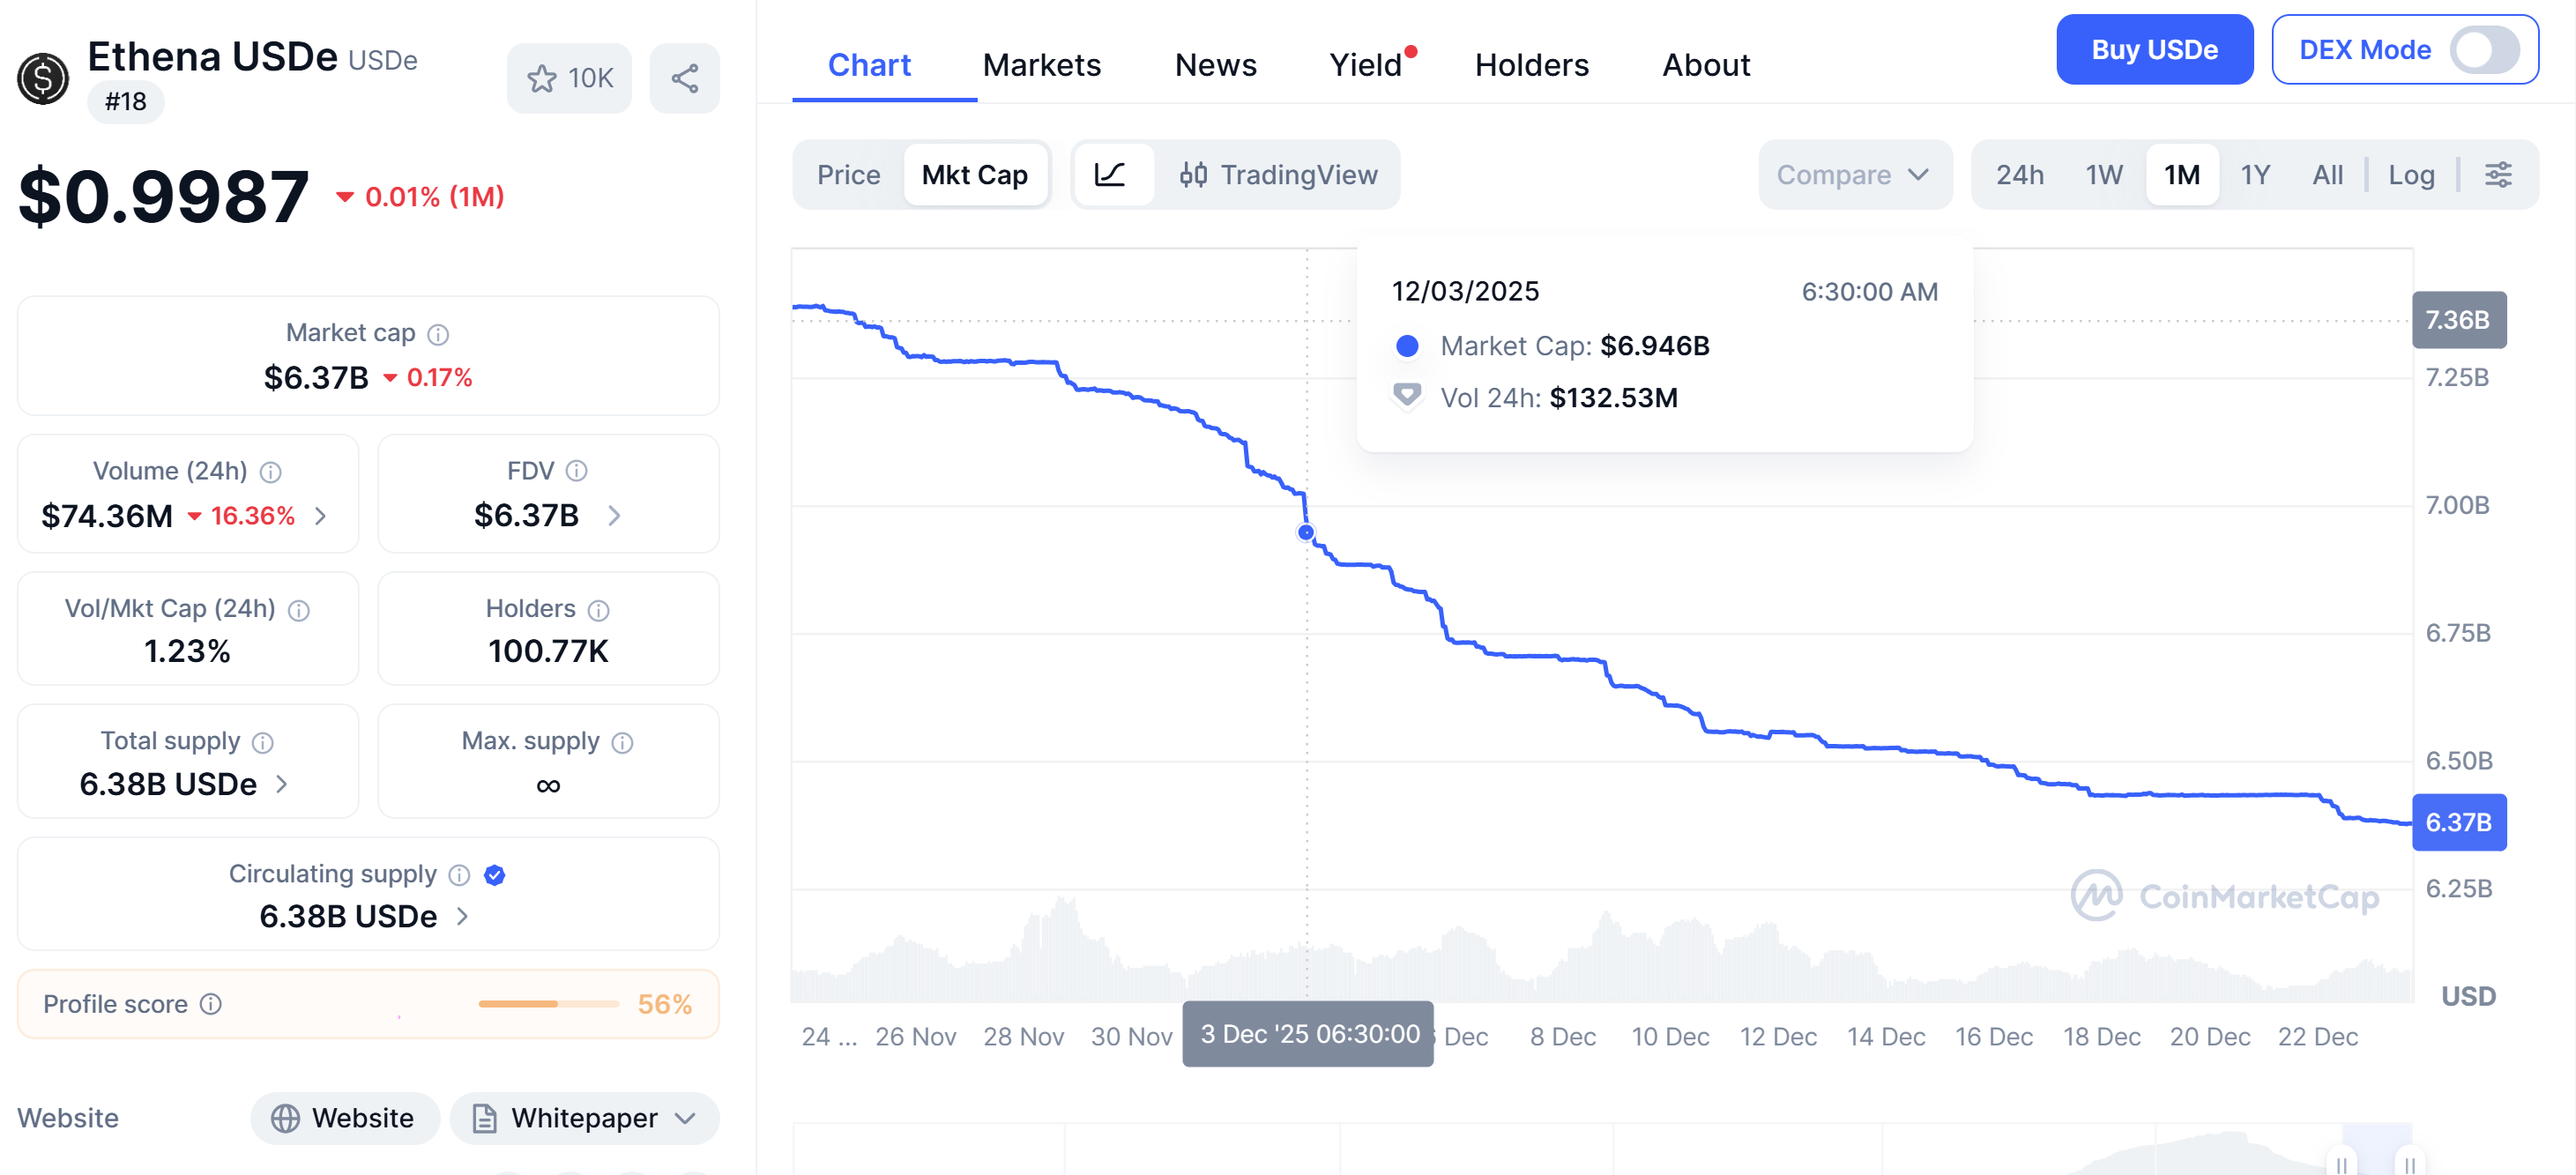Click the Market cap info icon

pyautogui.click(x=440, y=333)
